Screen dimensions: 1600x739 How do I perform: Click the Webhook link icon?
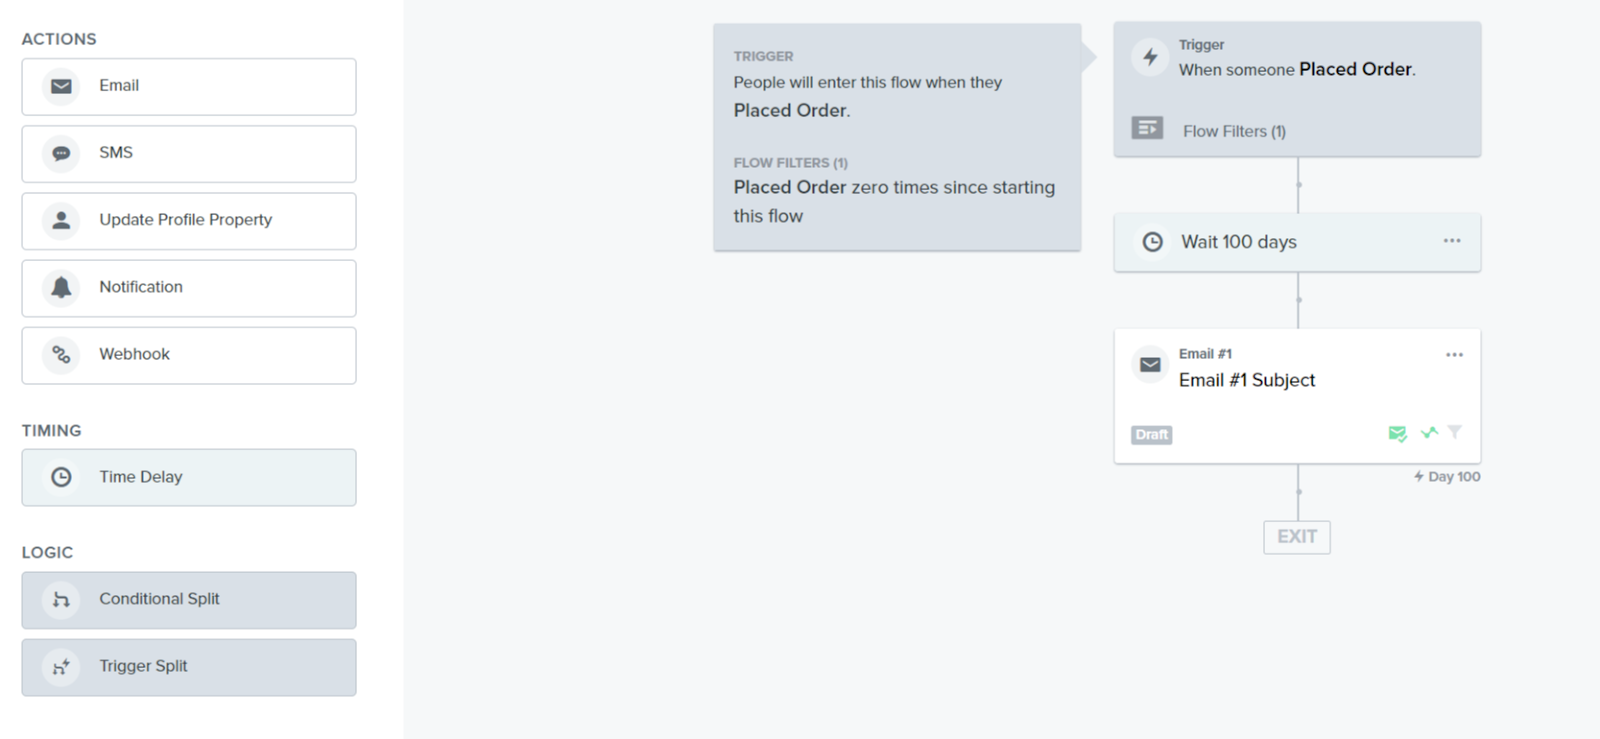click(x=61, y=354)
